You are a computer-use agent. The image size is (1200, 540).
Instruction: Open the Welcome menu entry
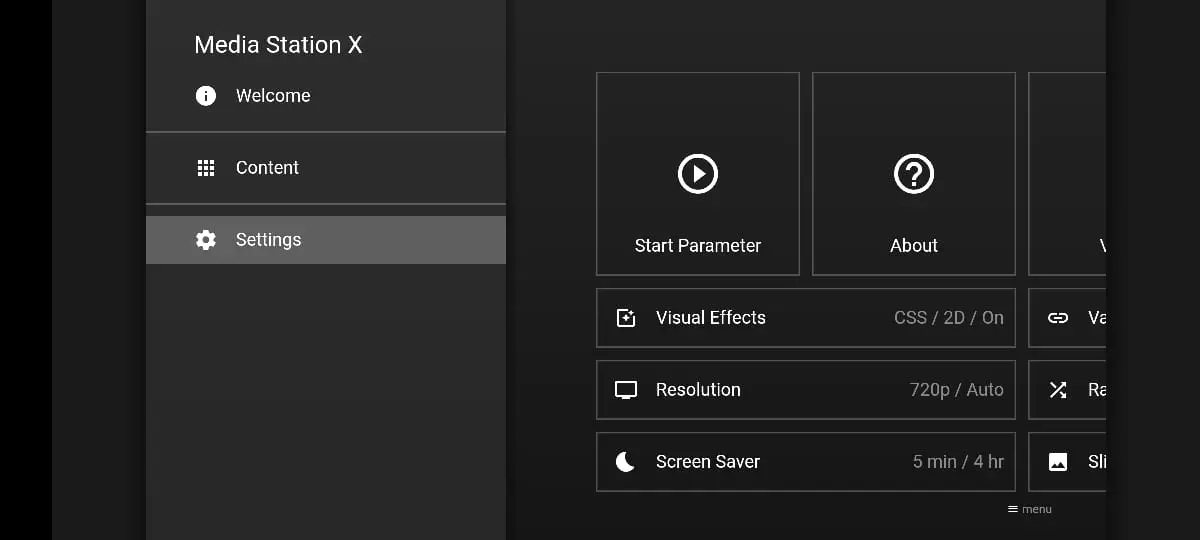273,96
